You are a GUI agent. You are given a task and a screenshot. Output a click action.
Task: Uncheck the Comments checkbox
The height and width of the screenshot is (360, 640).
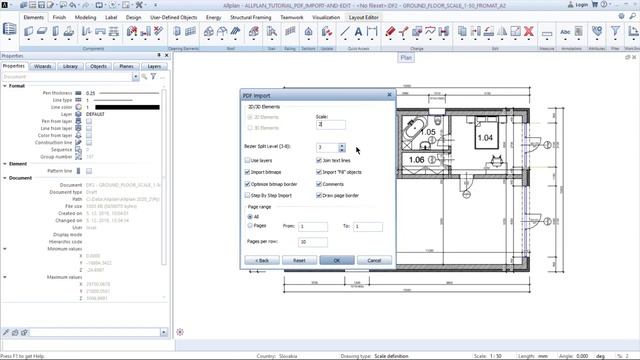pos(319,184)
